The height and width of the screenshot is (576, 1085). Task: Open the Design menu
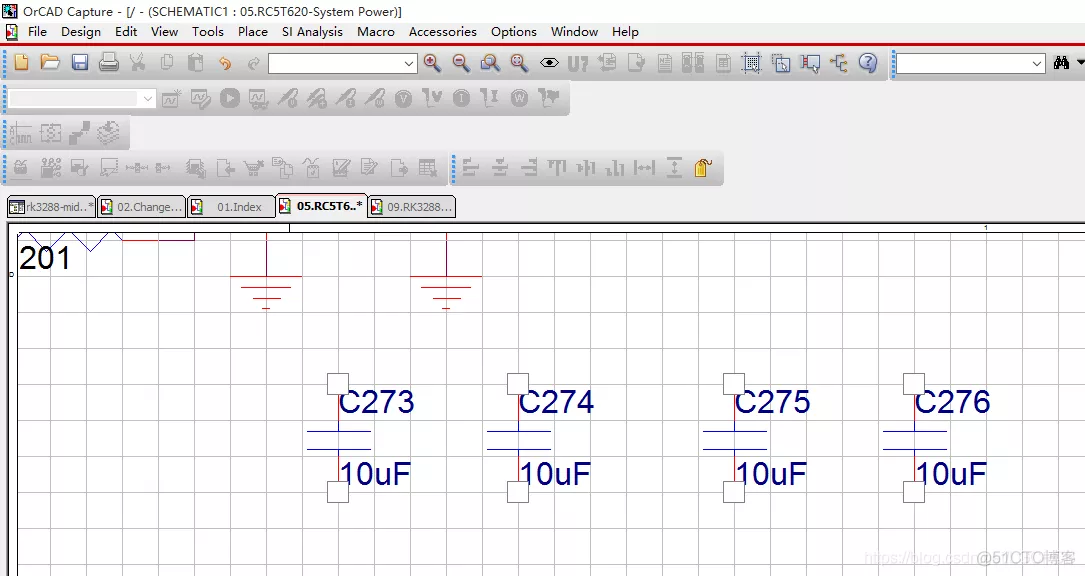coord(81,32)
